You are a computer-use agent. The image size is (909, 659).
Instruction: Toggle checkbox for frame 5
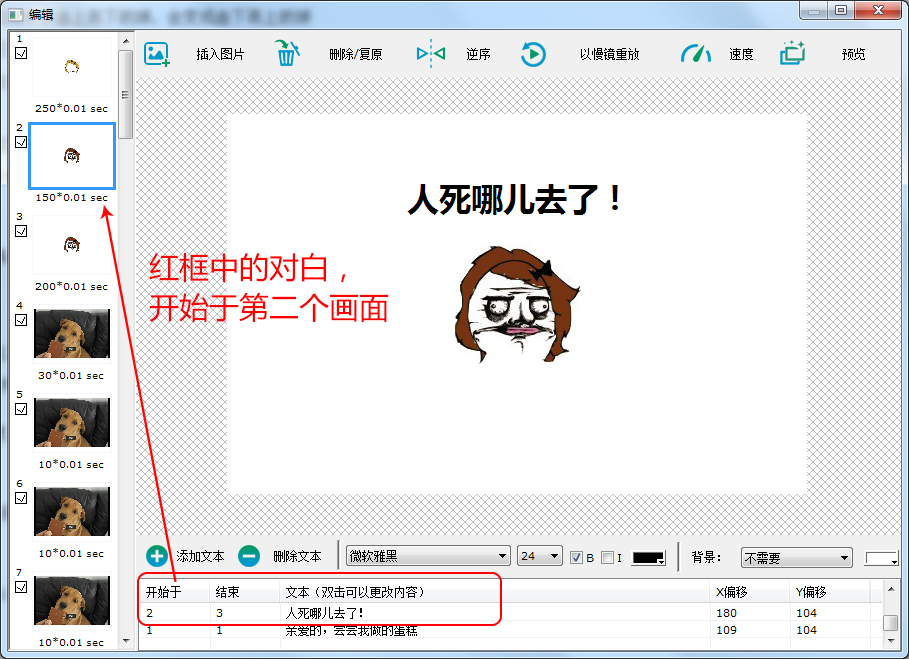21,409
